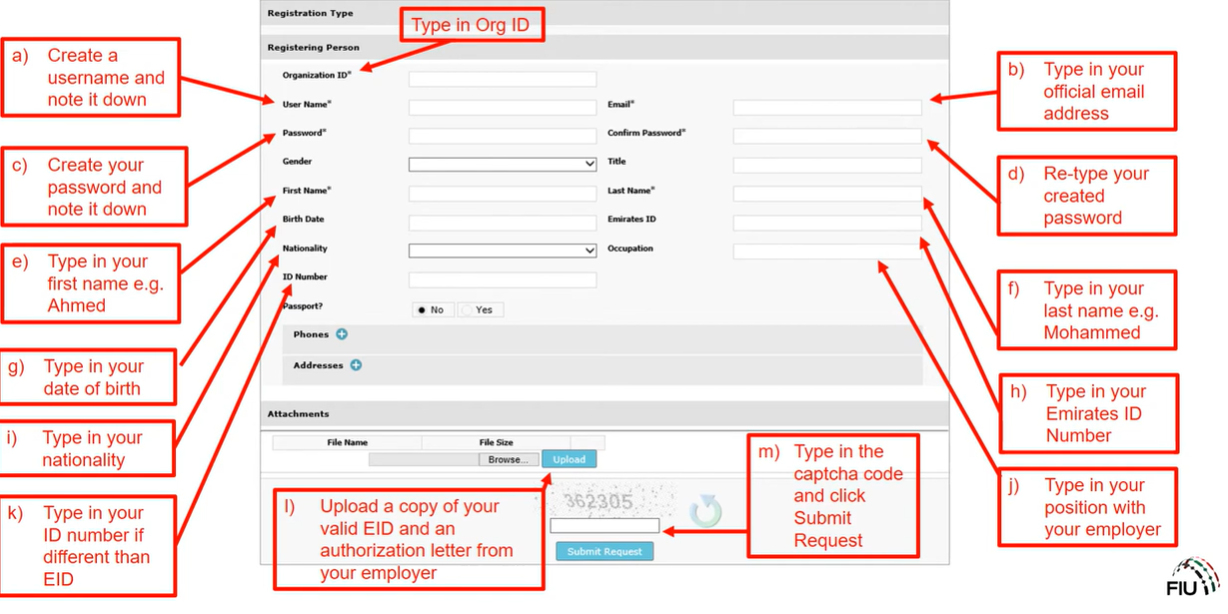Refresh the captcha code image
The height and width of the screenshot is (614, 1228).
[706, 511]
